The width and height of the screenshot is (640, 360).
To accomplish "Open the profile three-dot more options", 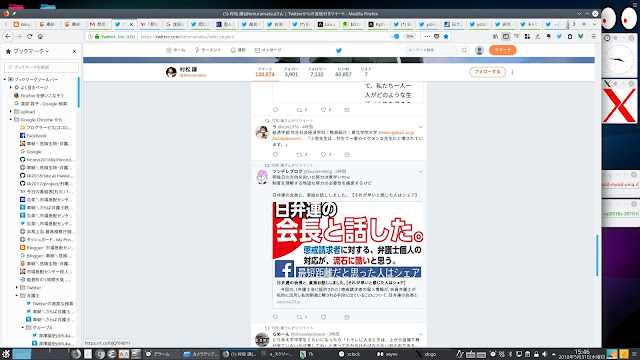I will 513,72.
